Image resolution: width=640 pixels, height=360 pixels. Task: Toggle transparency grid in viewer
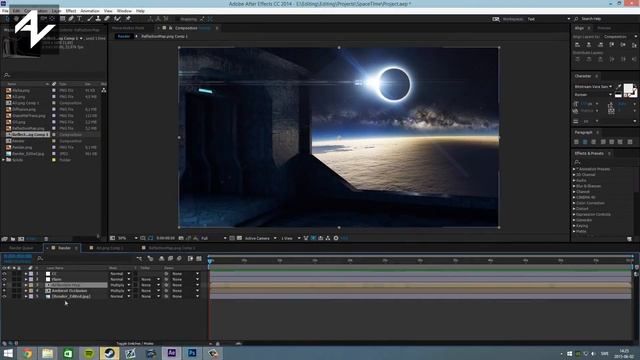point(239,238)
